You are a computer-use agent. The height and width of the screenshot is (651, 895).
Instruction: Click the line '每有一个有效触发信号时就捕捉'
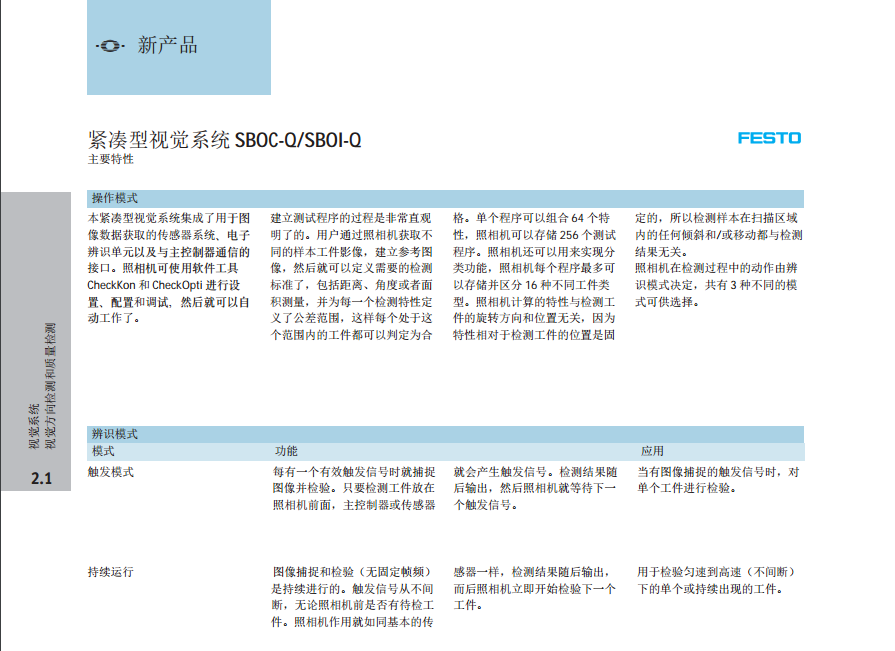[x=354, y=472]
